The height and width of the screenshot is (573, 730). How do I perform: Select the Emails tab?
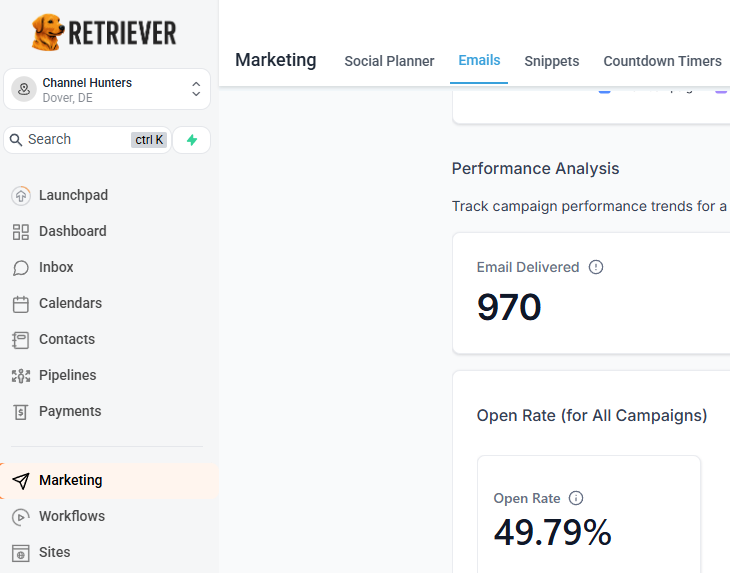coord(479,60)
